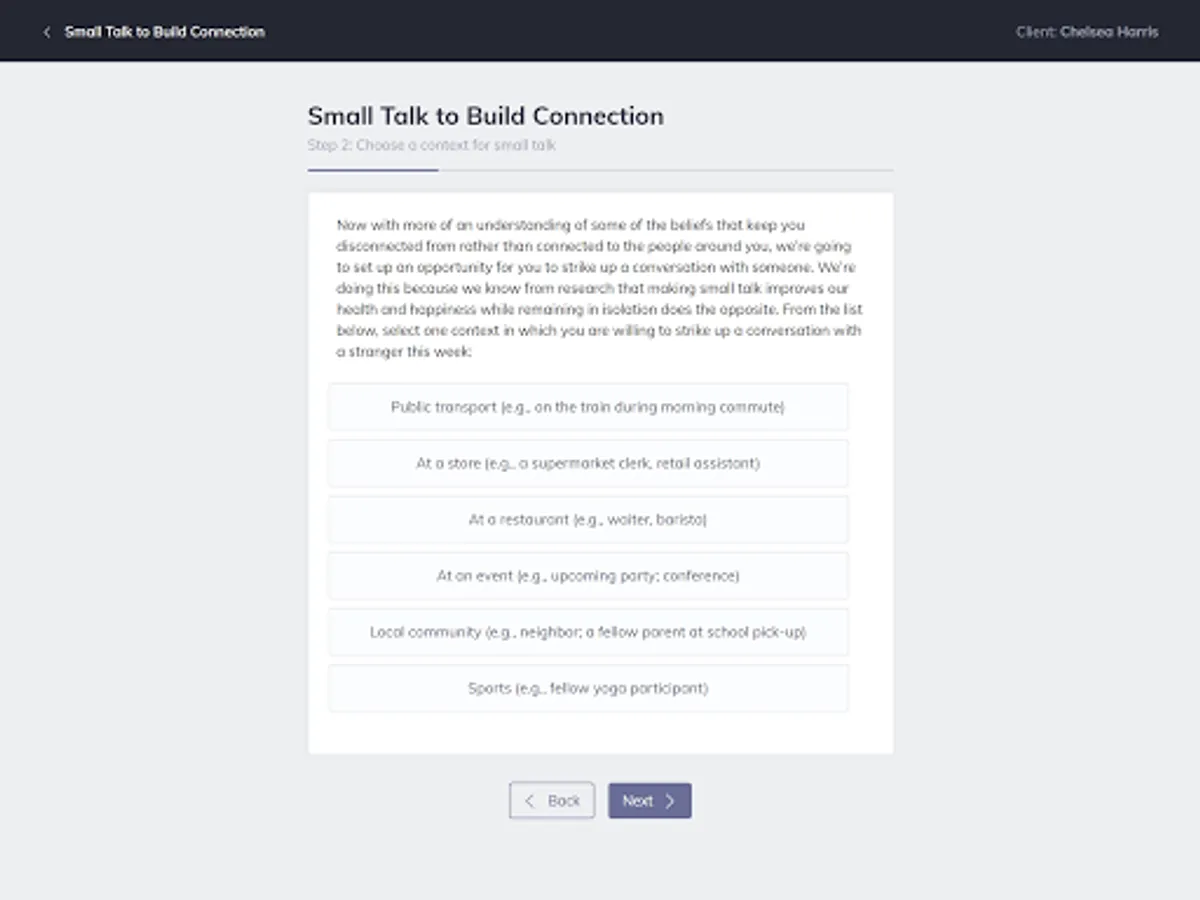Click the empty dark header bar area
This screenshot has width=1200, height=900.
click(640, 32)
